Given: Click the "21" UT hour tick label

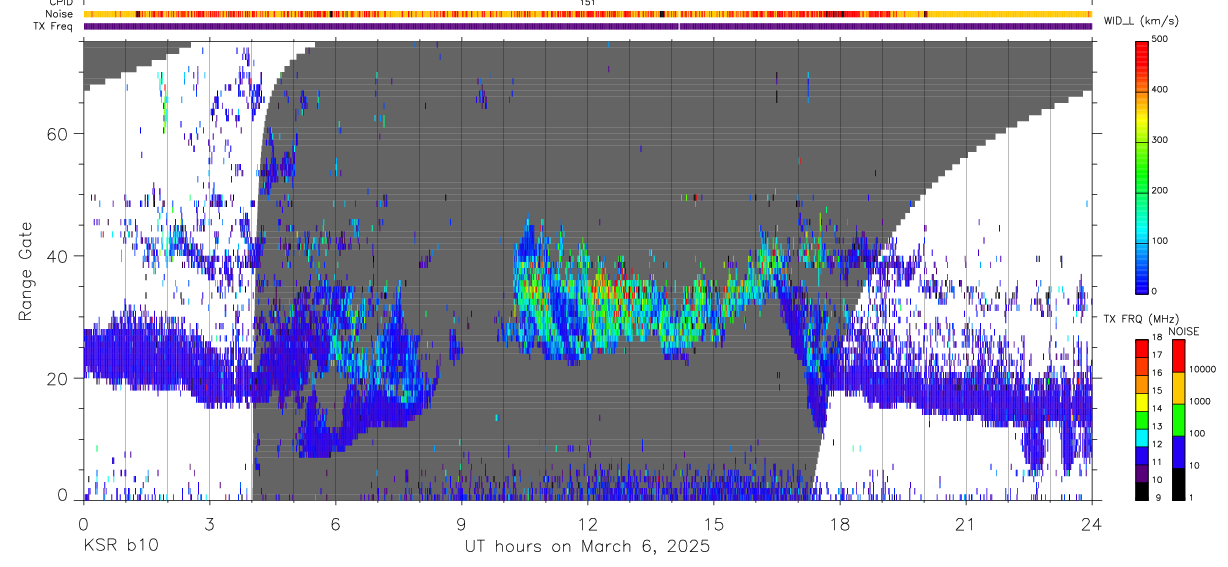Looking at the screenshot, I should 965,523.
